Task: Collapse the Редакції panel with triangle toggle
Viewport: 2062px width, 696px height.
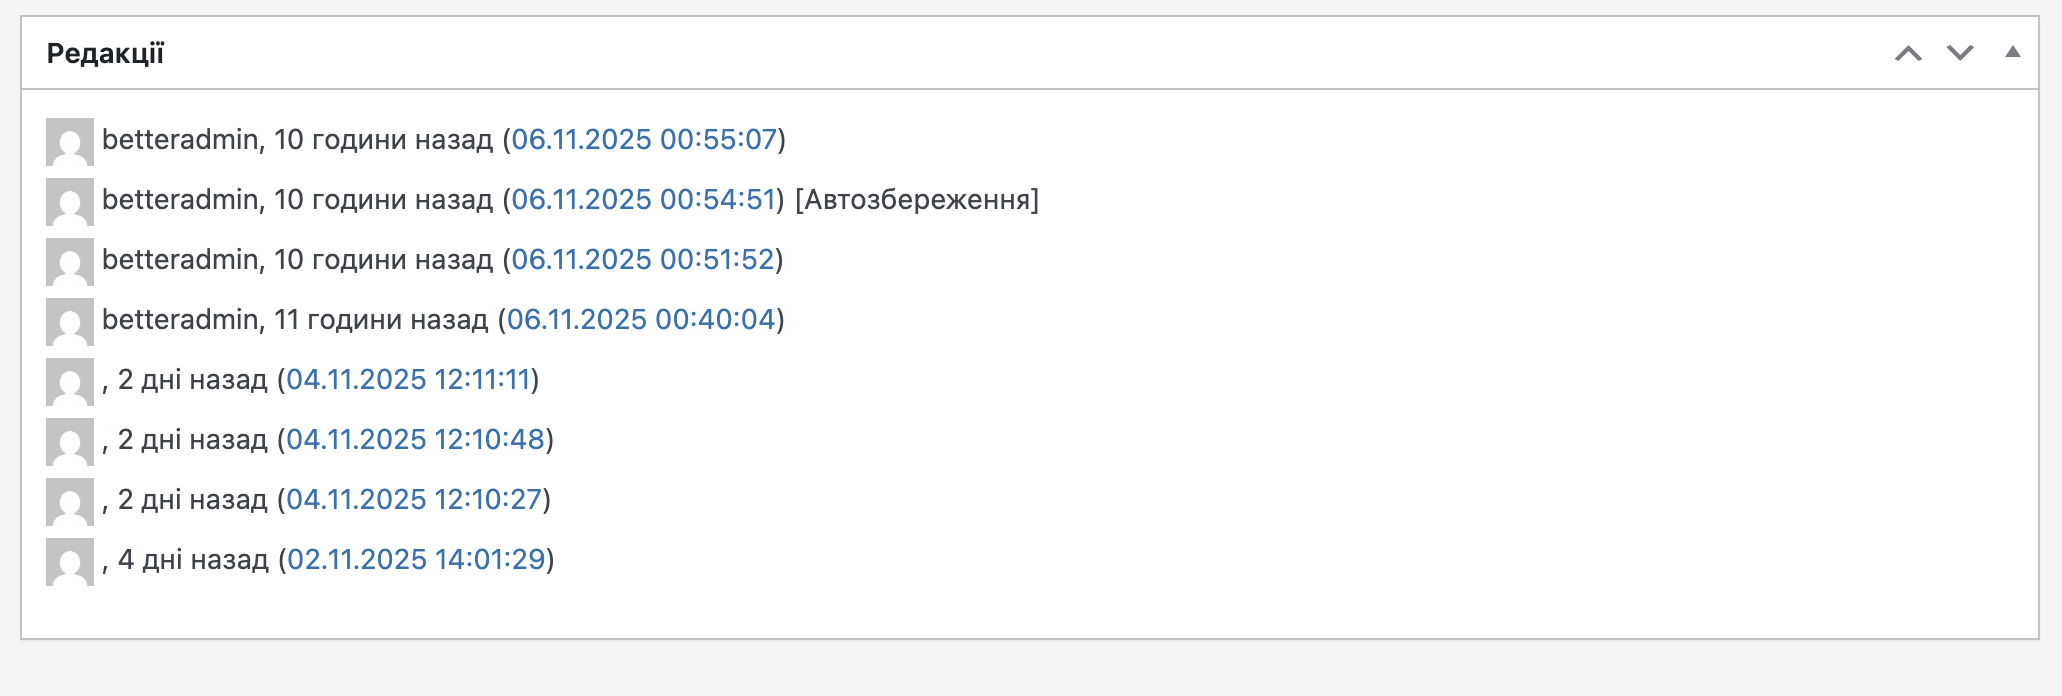Action: [2013, 52]
